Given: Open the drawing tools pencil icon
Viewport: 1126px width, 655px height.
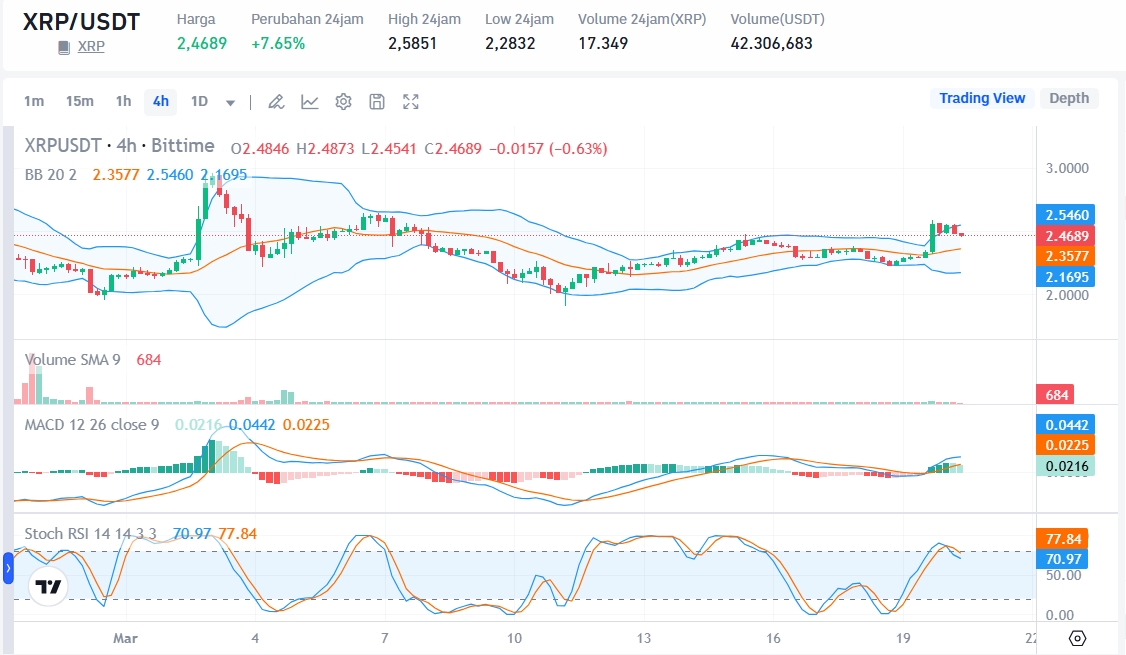Looking at the screenshot, I should coord(276,102).
